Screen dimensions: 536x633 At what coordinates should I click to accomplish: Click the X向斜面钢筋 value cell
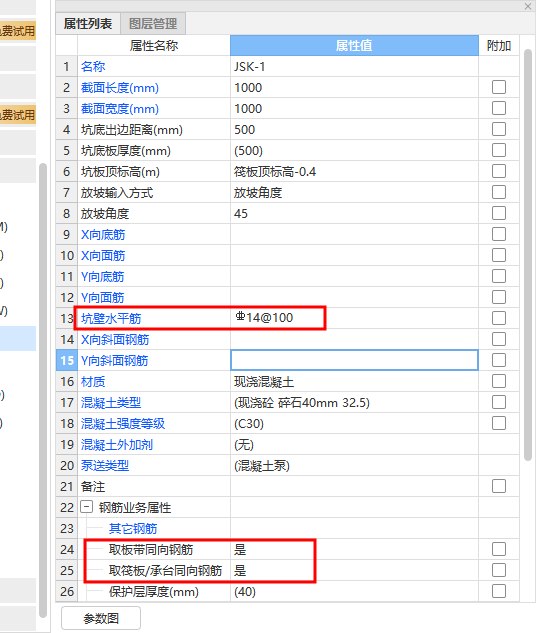pos(354,339)
